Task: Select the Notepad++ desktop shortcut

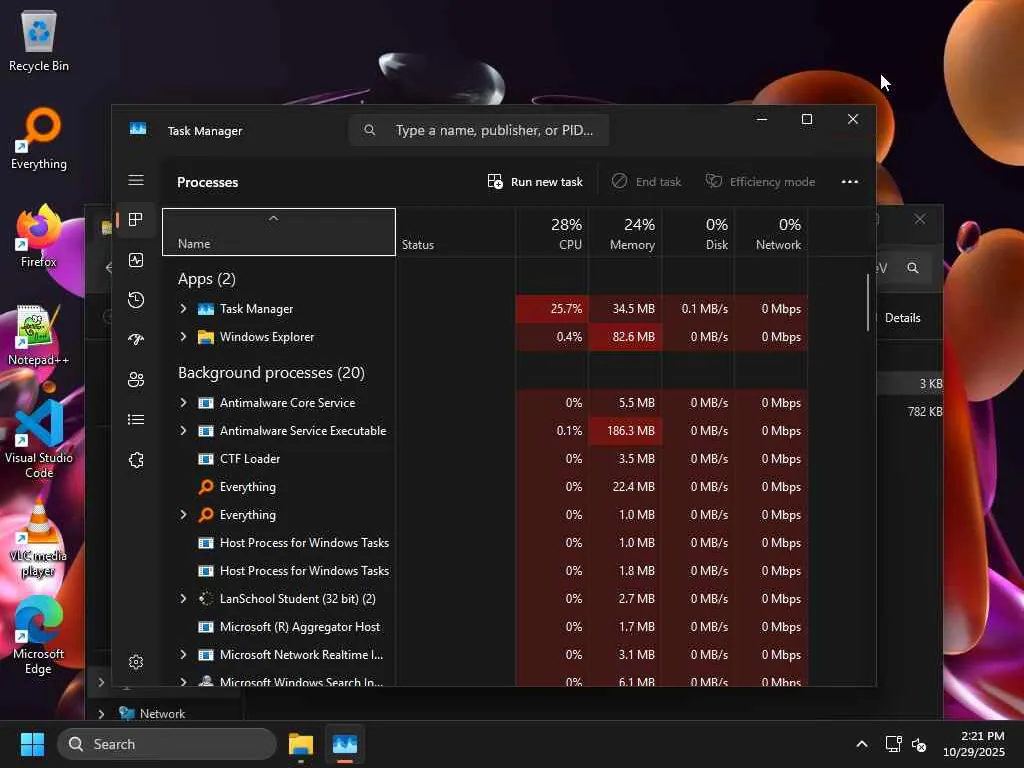Action: 39,335
